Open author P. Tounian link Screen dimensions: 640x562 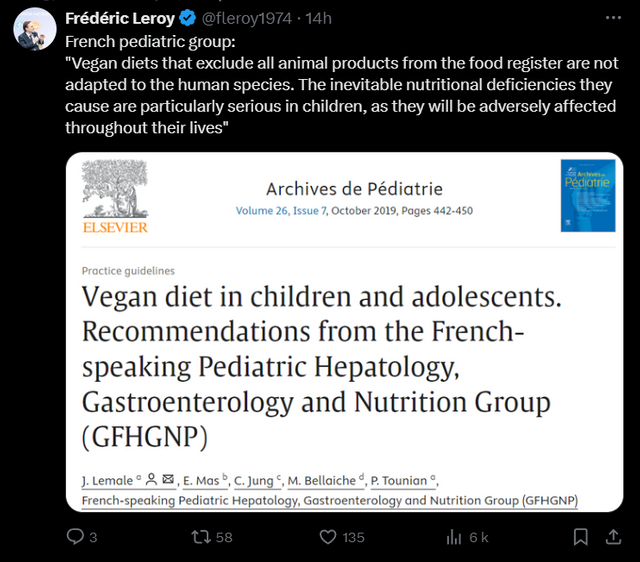coord(398,480)
